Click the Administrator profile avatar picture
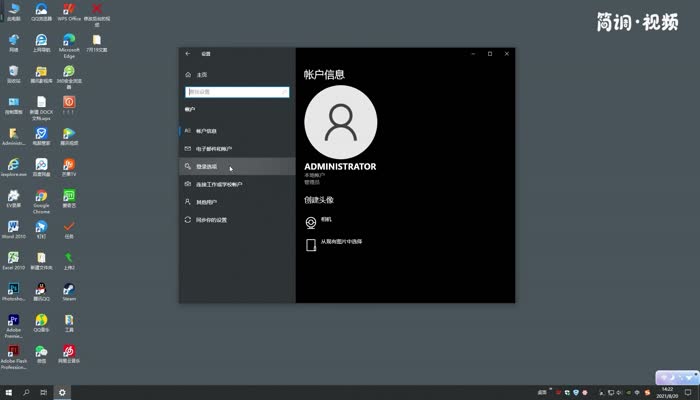The height and width of the screenshot is (400, 700). pyautogui.click(x=340, y=121)
